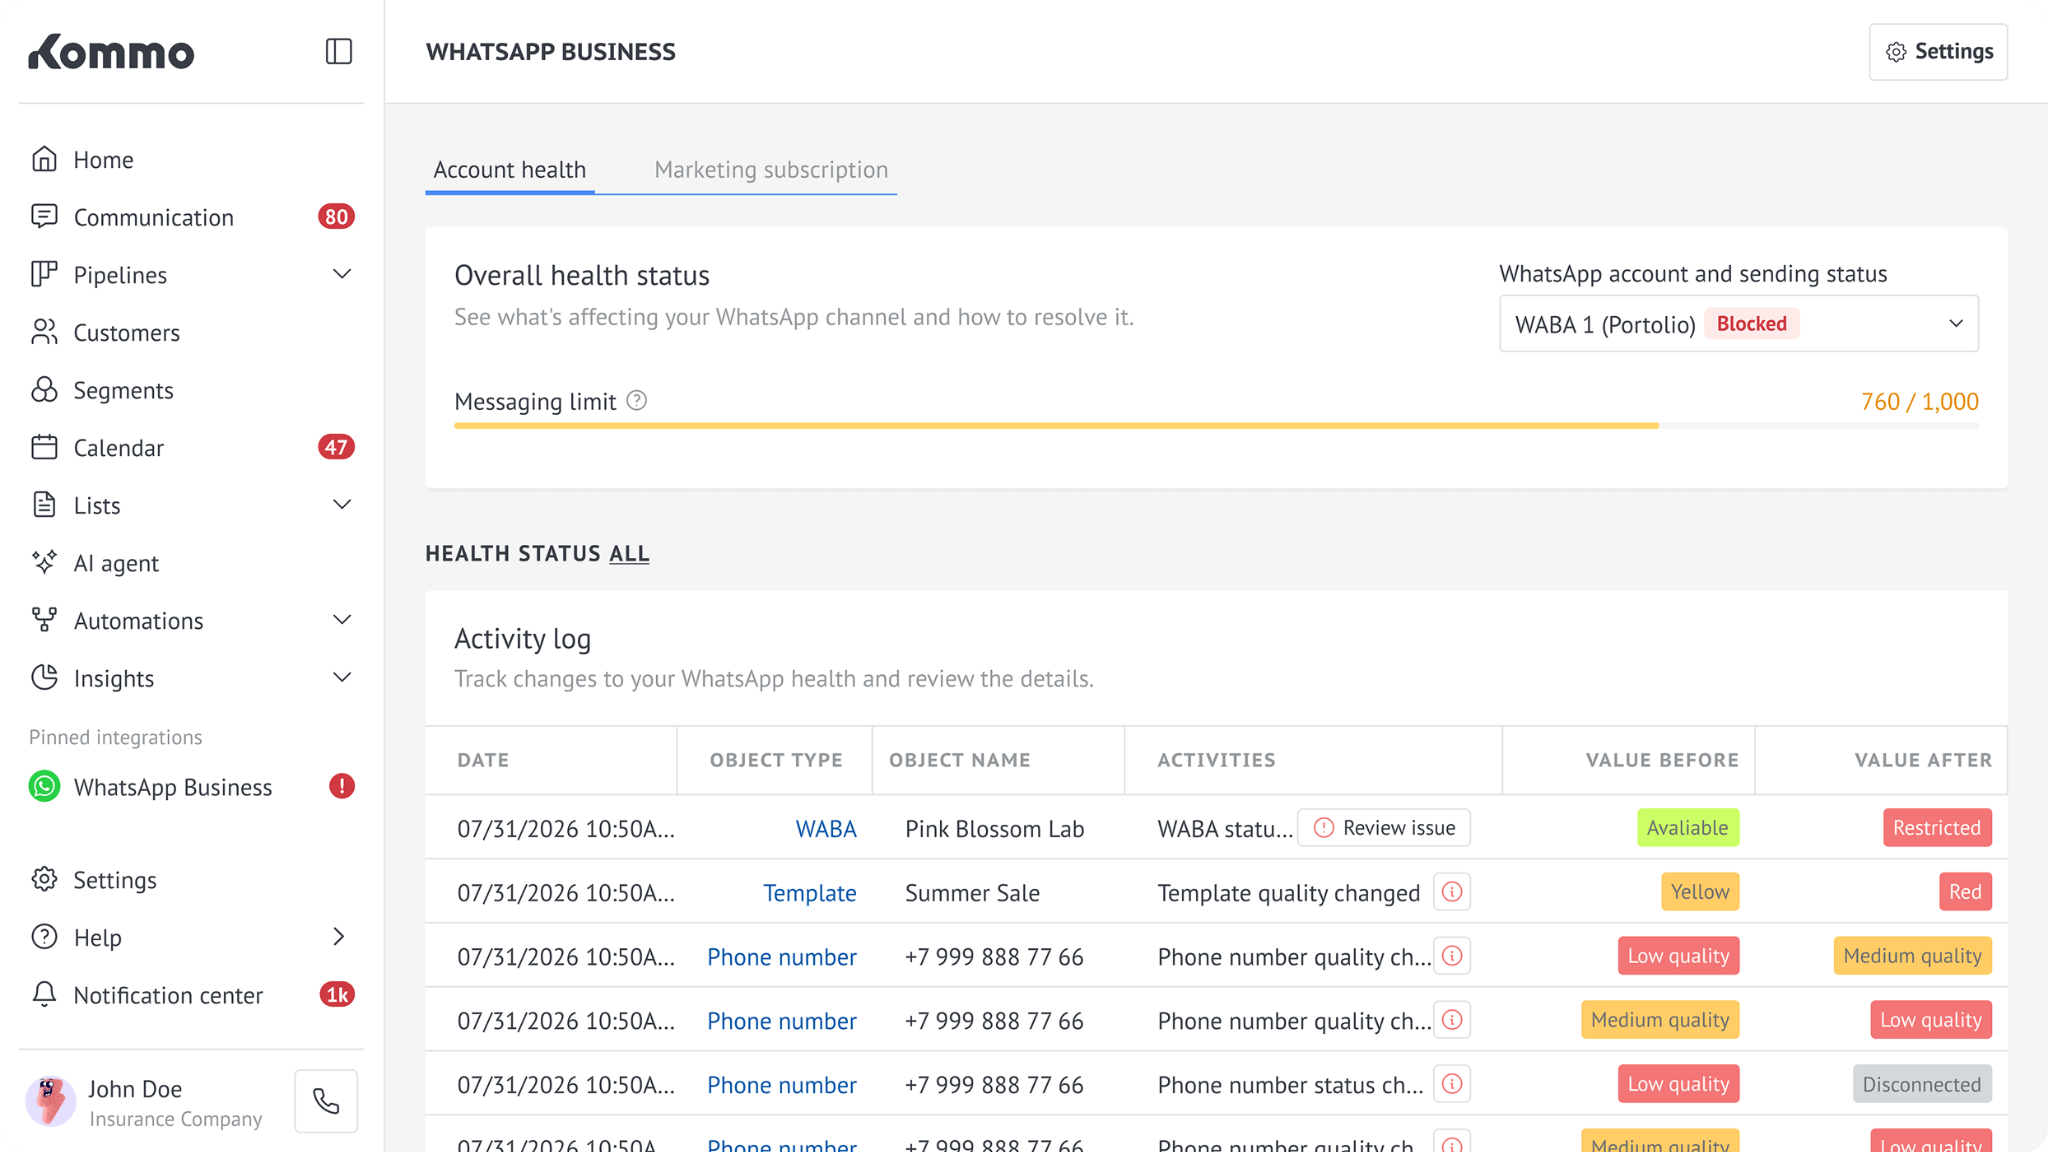Click the Pink Blossom Lab cell
Viewport: 2048px width, 1152px height.
[x=994, y=829]
